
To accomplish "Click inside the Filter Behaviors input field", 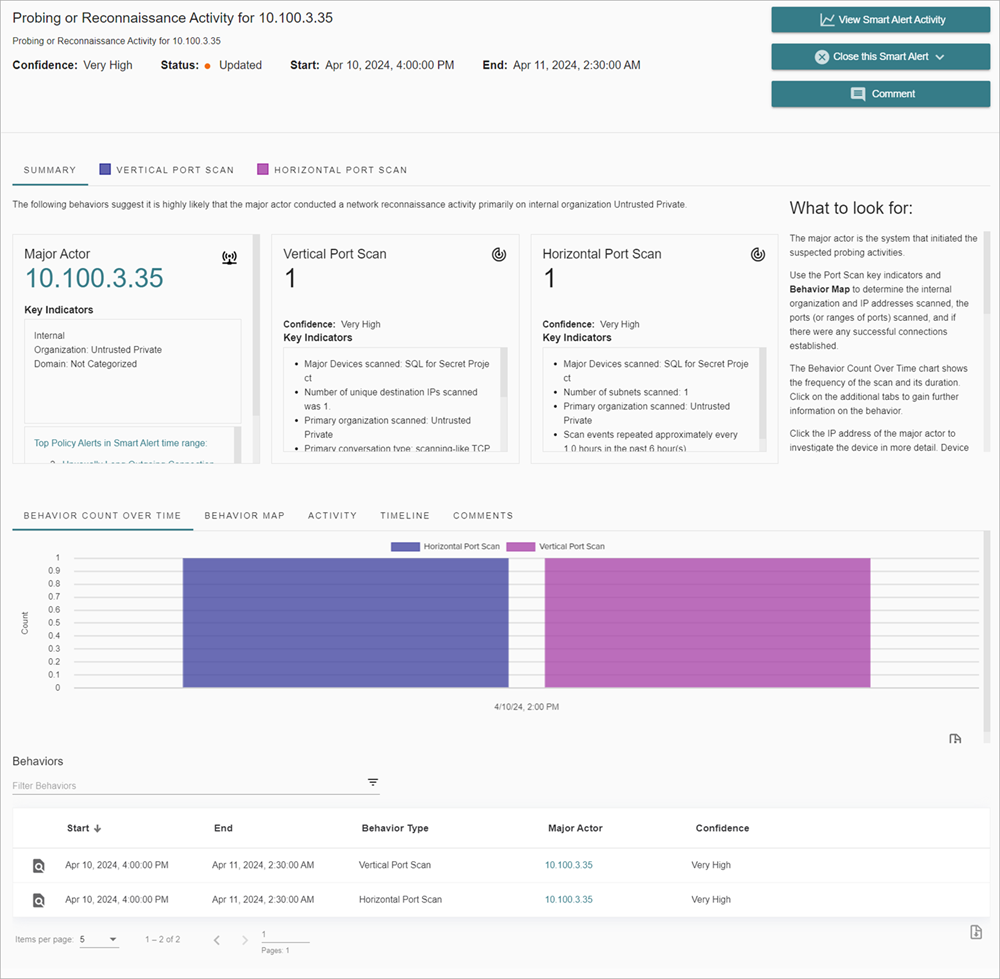I will [x=150, y=785].
